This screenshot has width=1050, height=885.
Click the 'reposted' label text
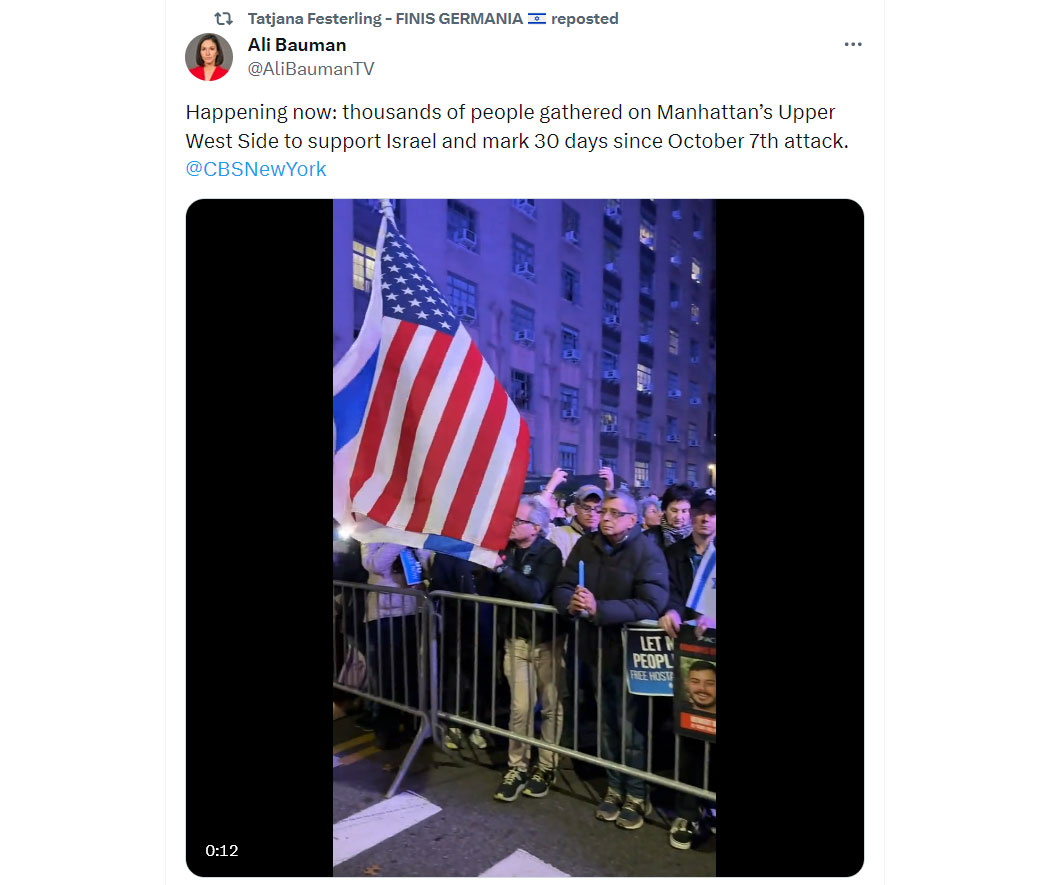(x=585, y=19)
